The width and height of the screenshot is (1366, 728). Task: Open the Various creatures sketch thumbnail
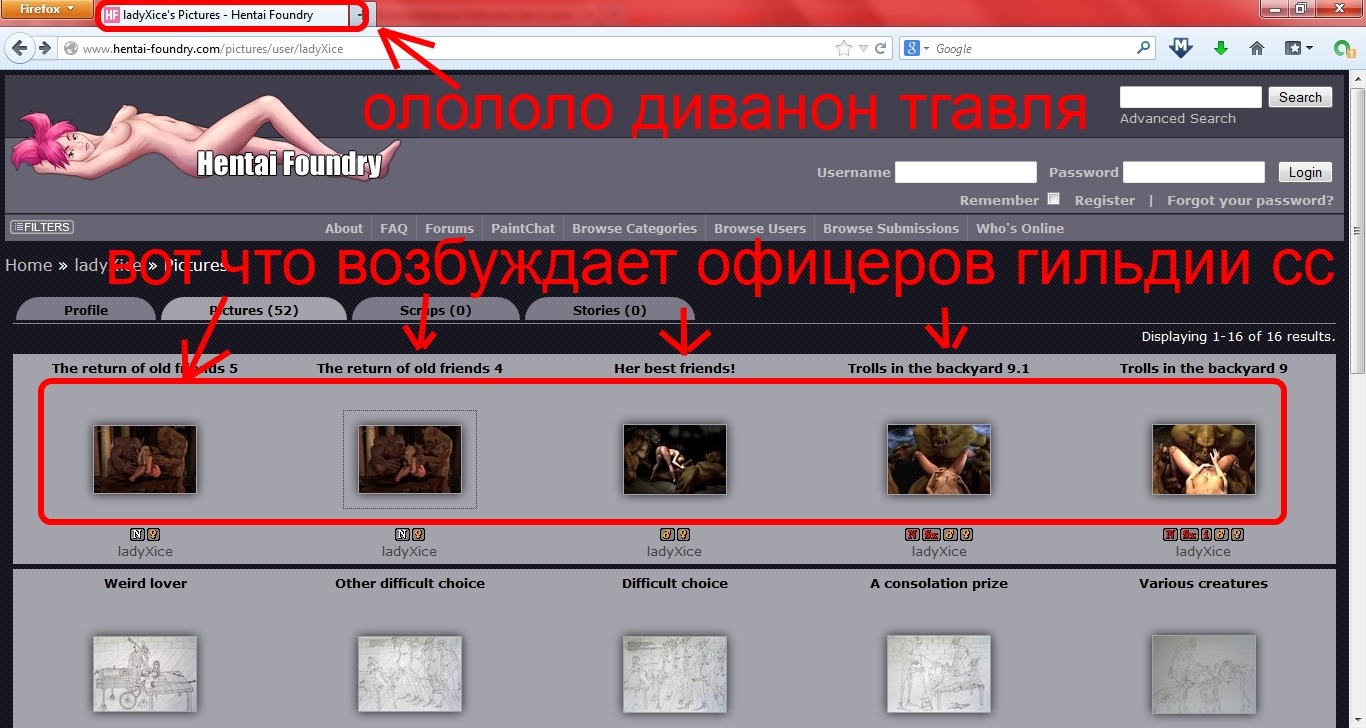tap(1203, 674)
